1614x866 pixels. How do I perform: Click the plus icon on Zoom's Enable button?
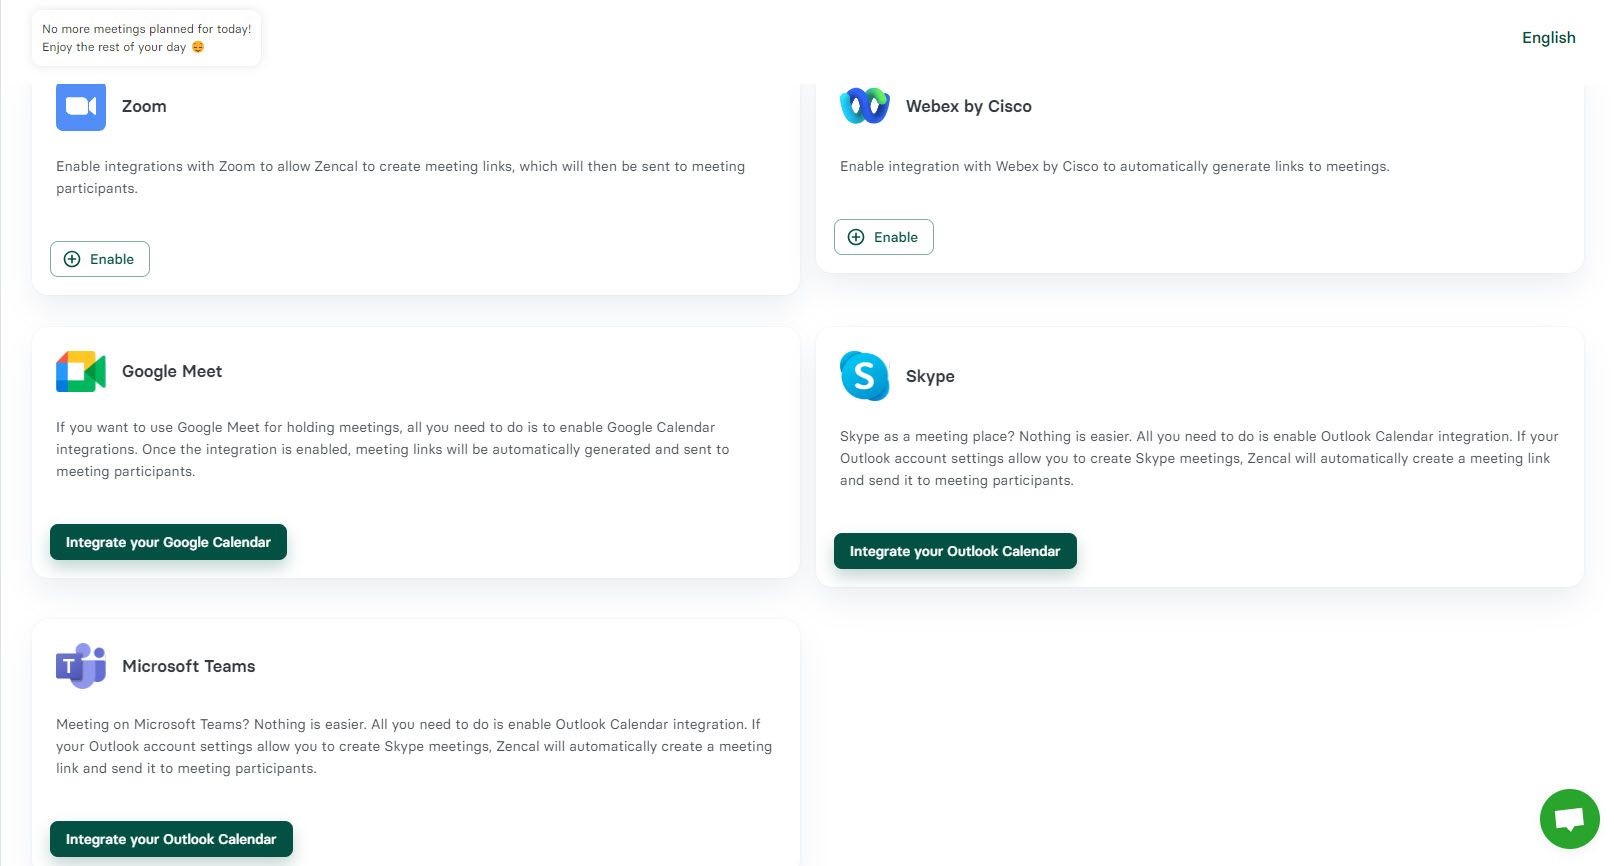(x=72, y=259)
